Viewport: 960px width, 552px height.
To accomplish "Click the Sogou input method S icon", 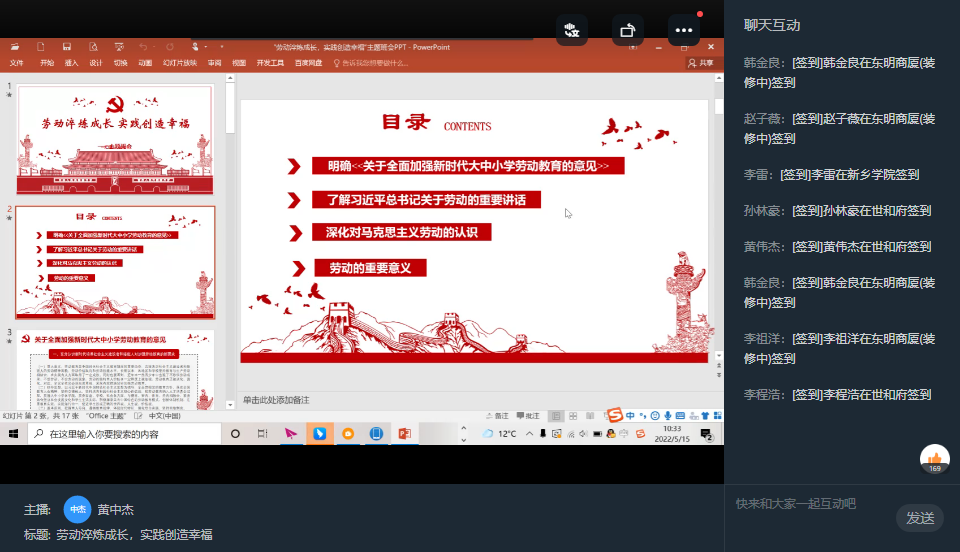I will [615, 415].
